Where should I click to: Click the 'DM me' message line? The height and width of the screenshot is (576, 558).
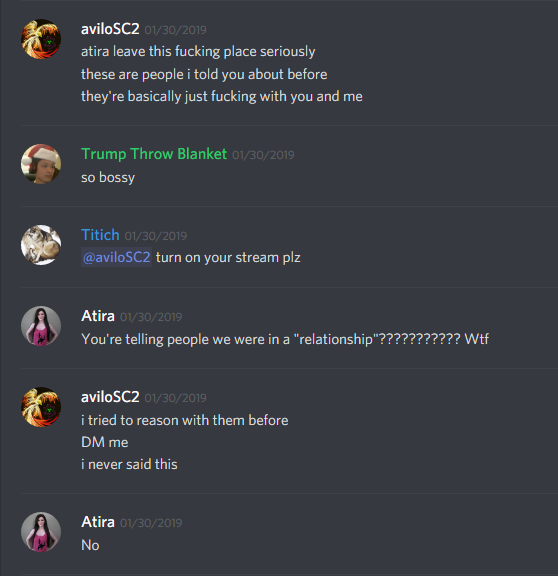click(105, 442)
